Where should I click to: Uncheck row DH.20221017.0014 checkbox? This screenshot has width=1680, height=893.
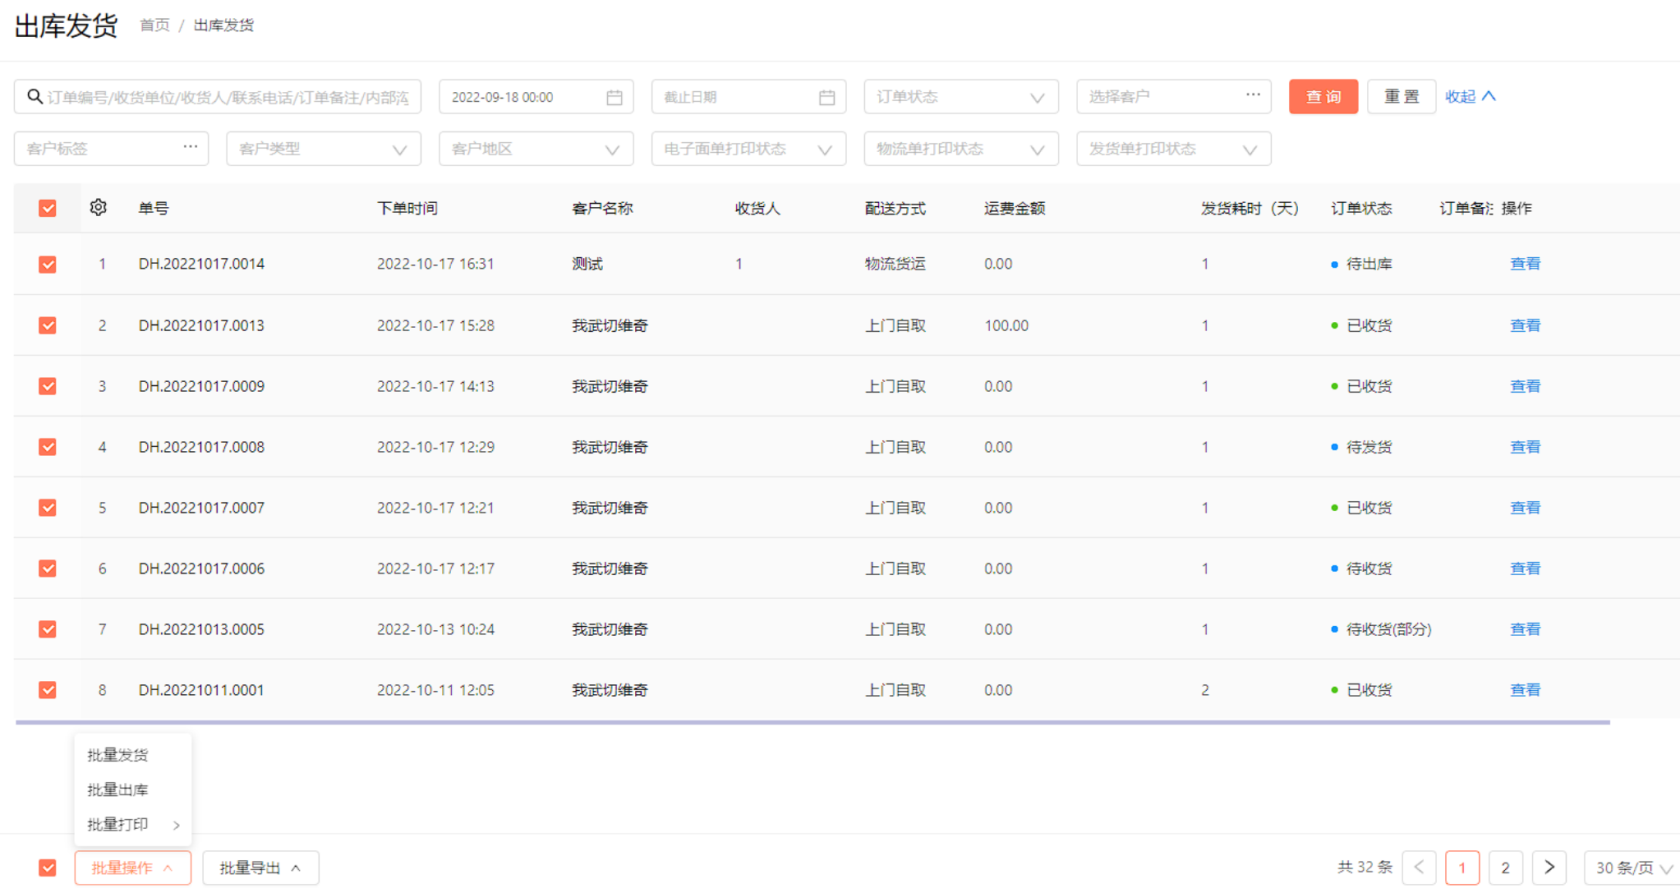click(47, 264)
